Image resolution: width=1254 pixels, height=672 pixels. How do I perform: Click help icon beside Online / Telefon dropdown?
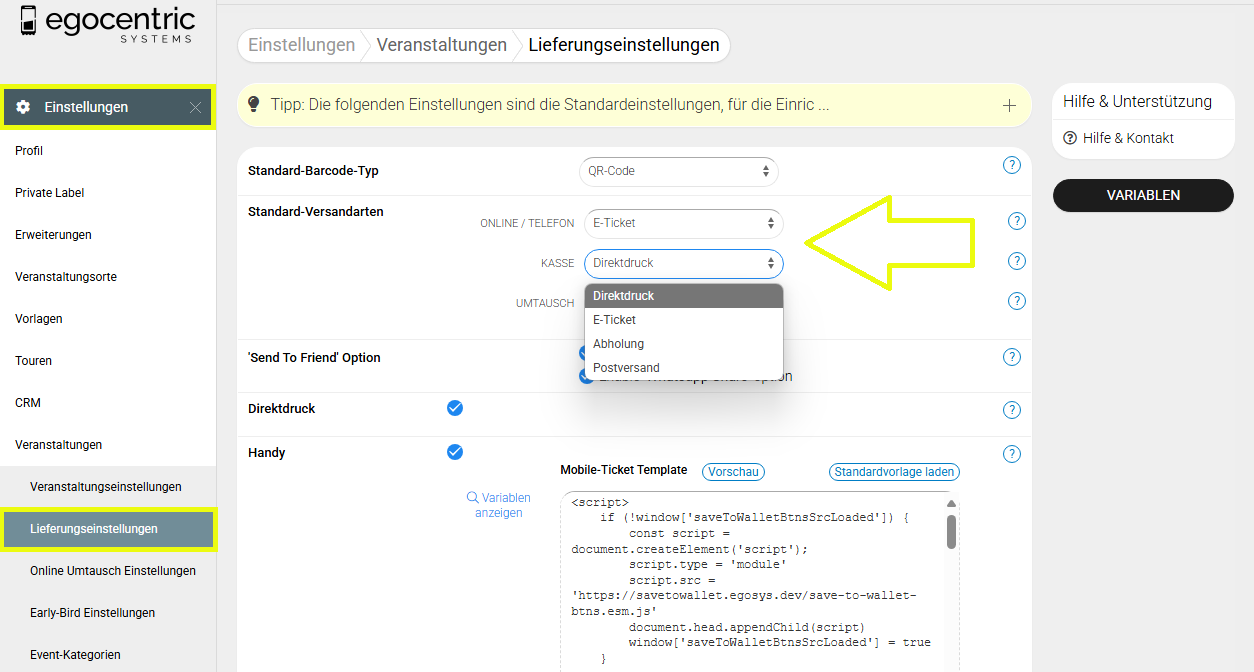(1017, 221)
